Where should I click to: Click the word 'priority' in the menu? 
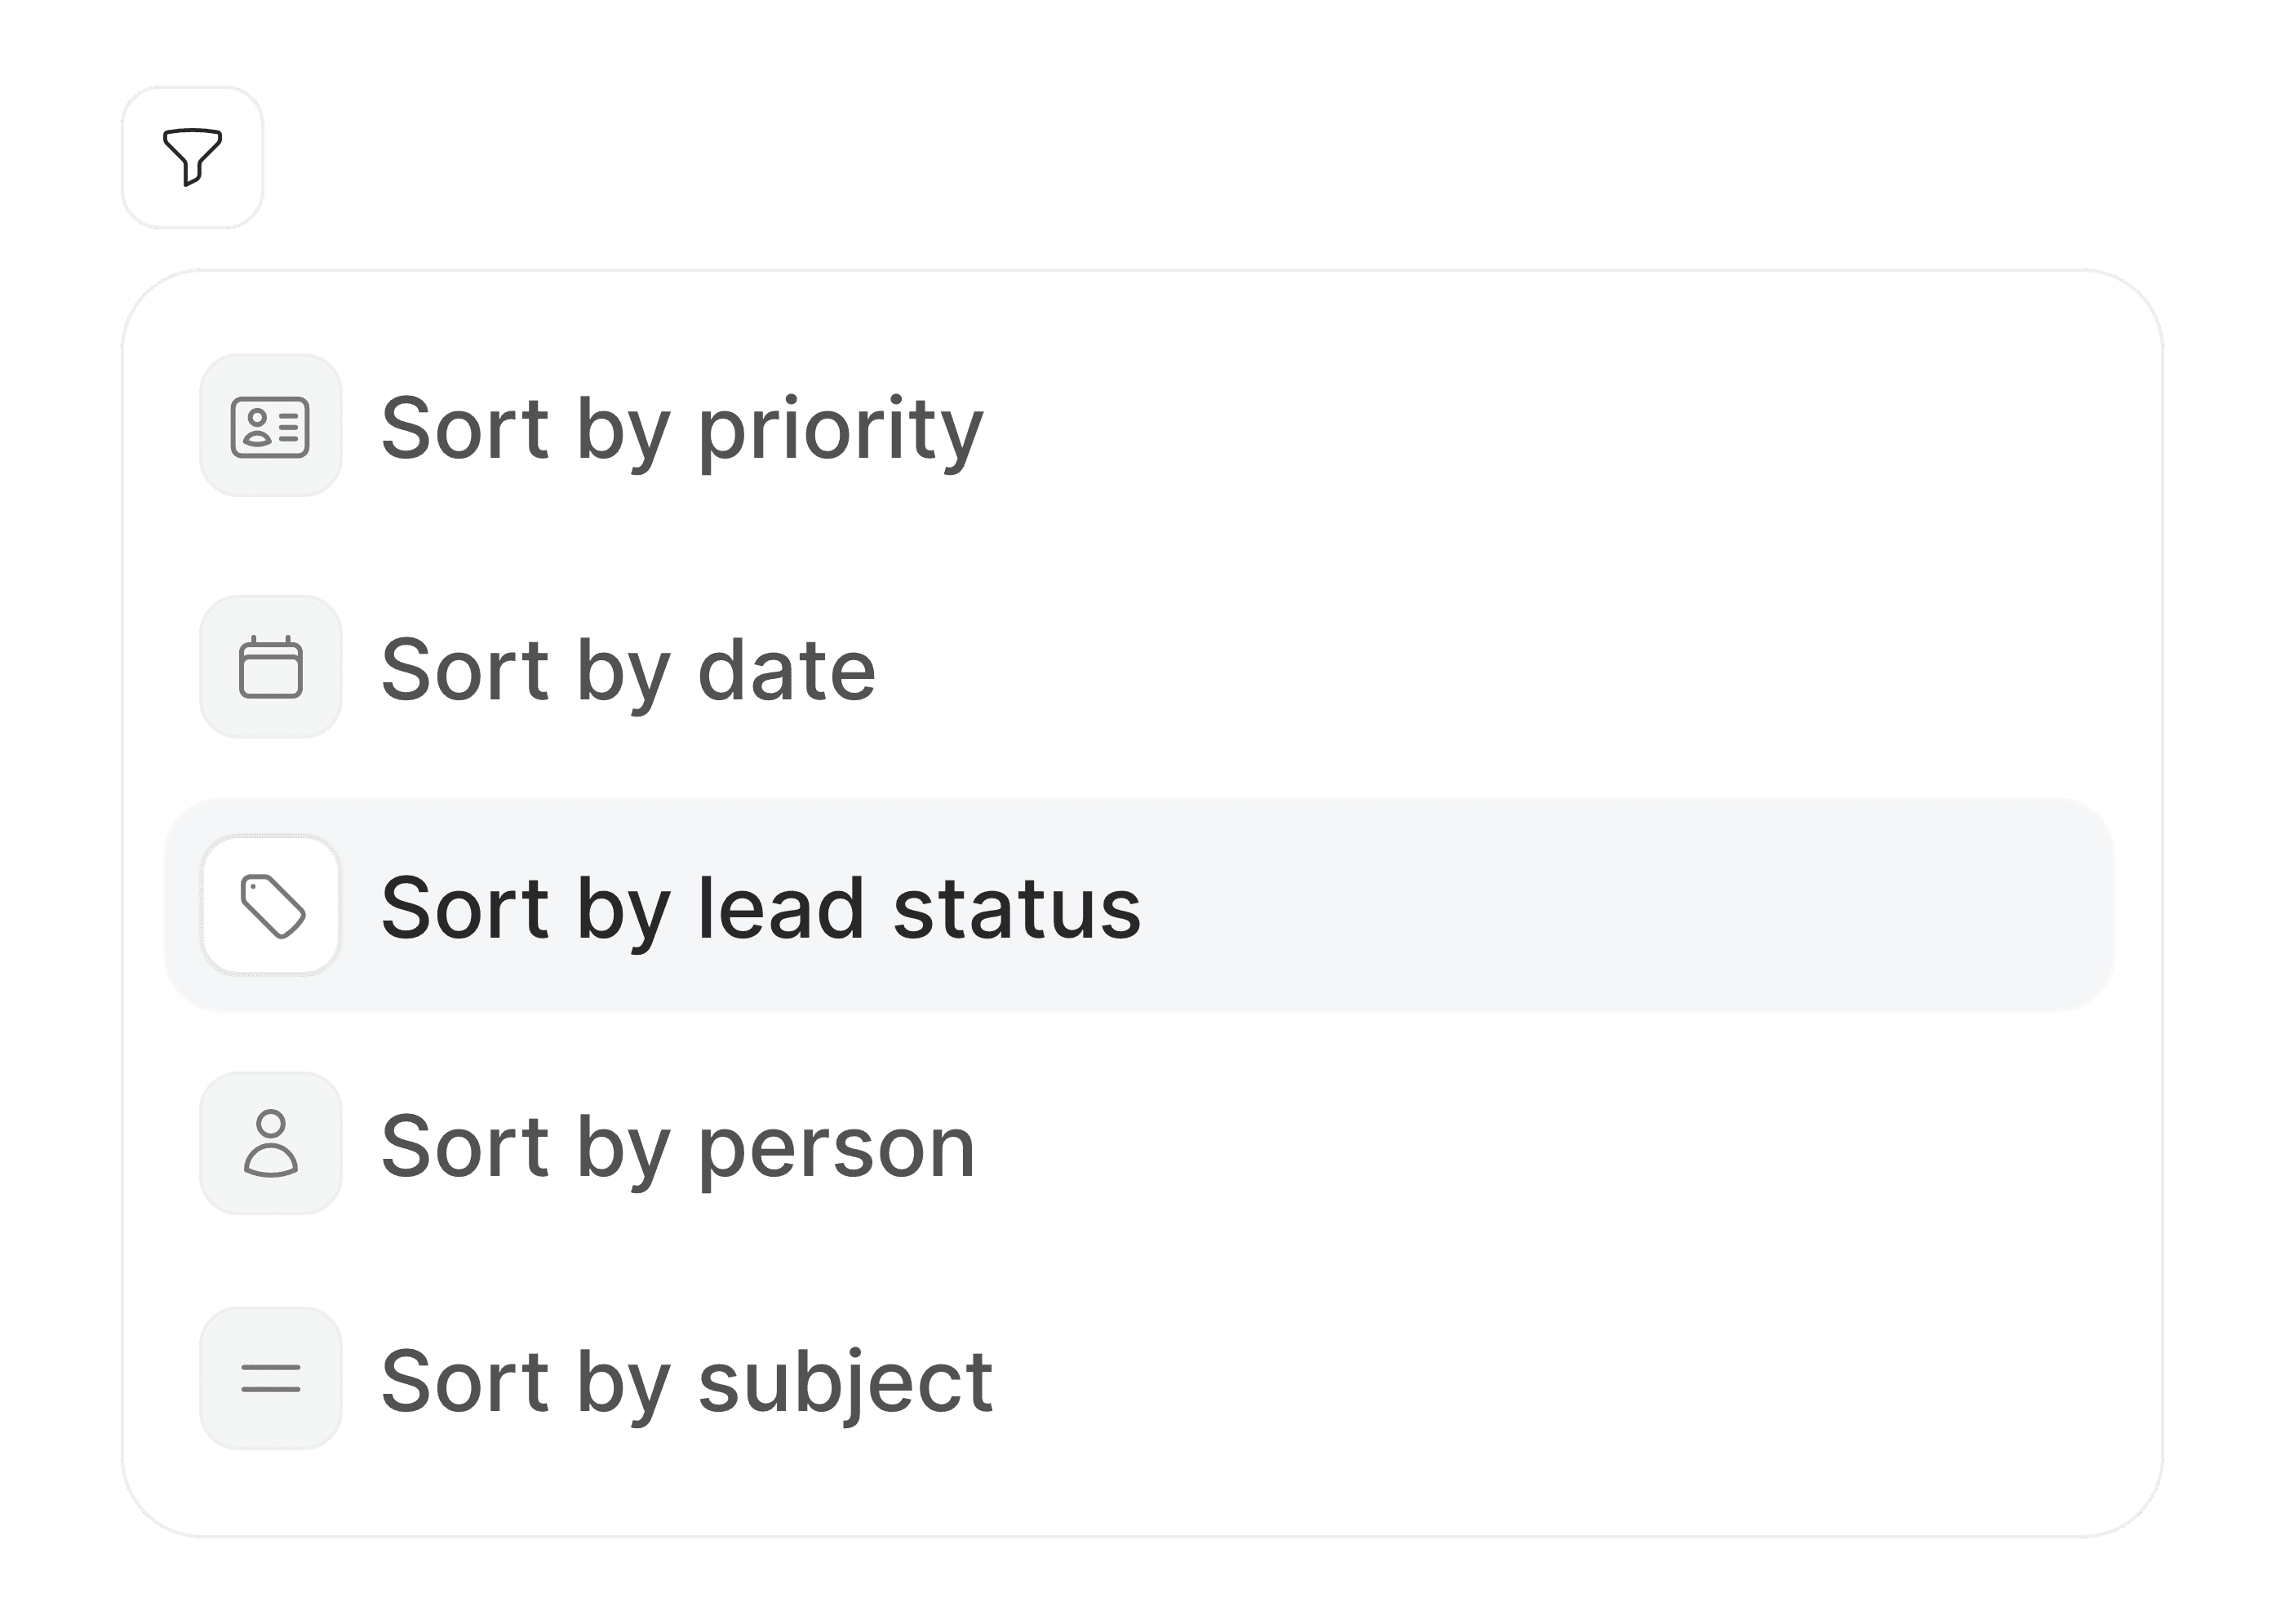[x=841, y=431]
